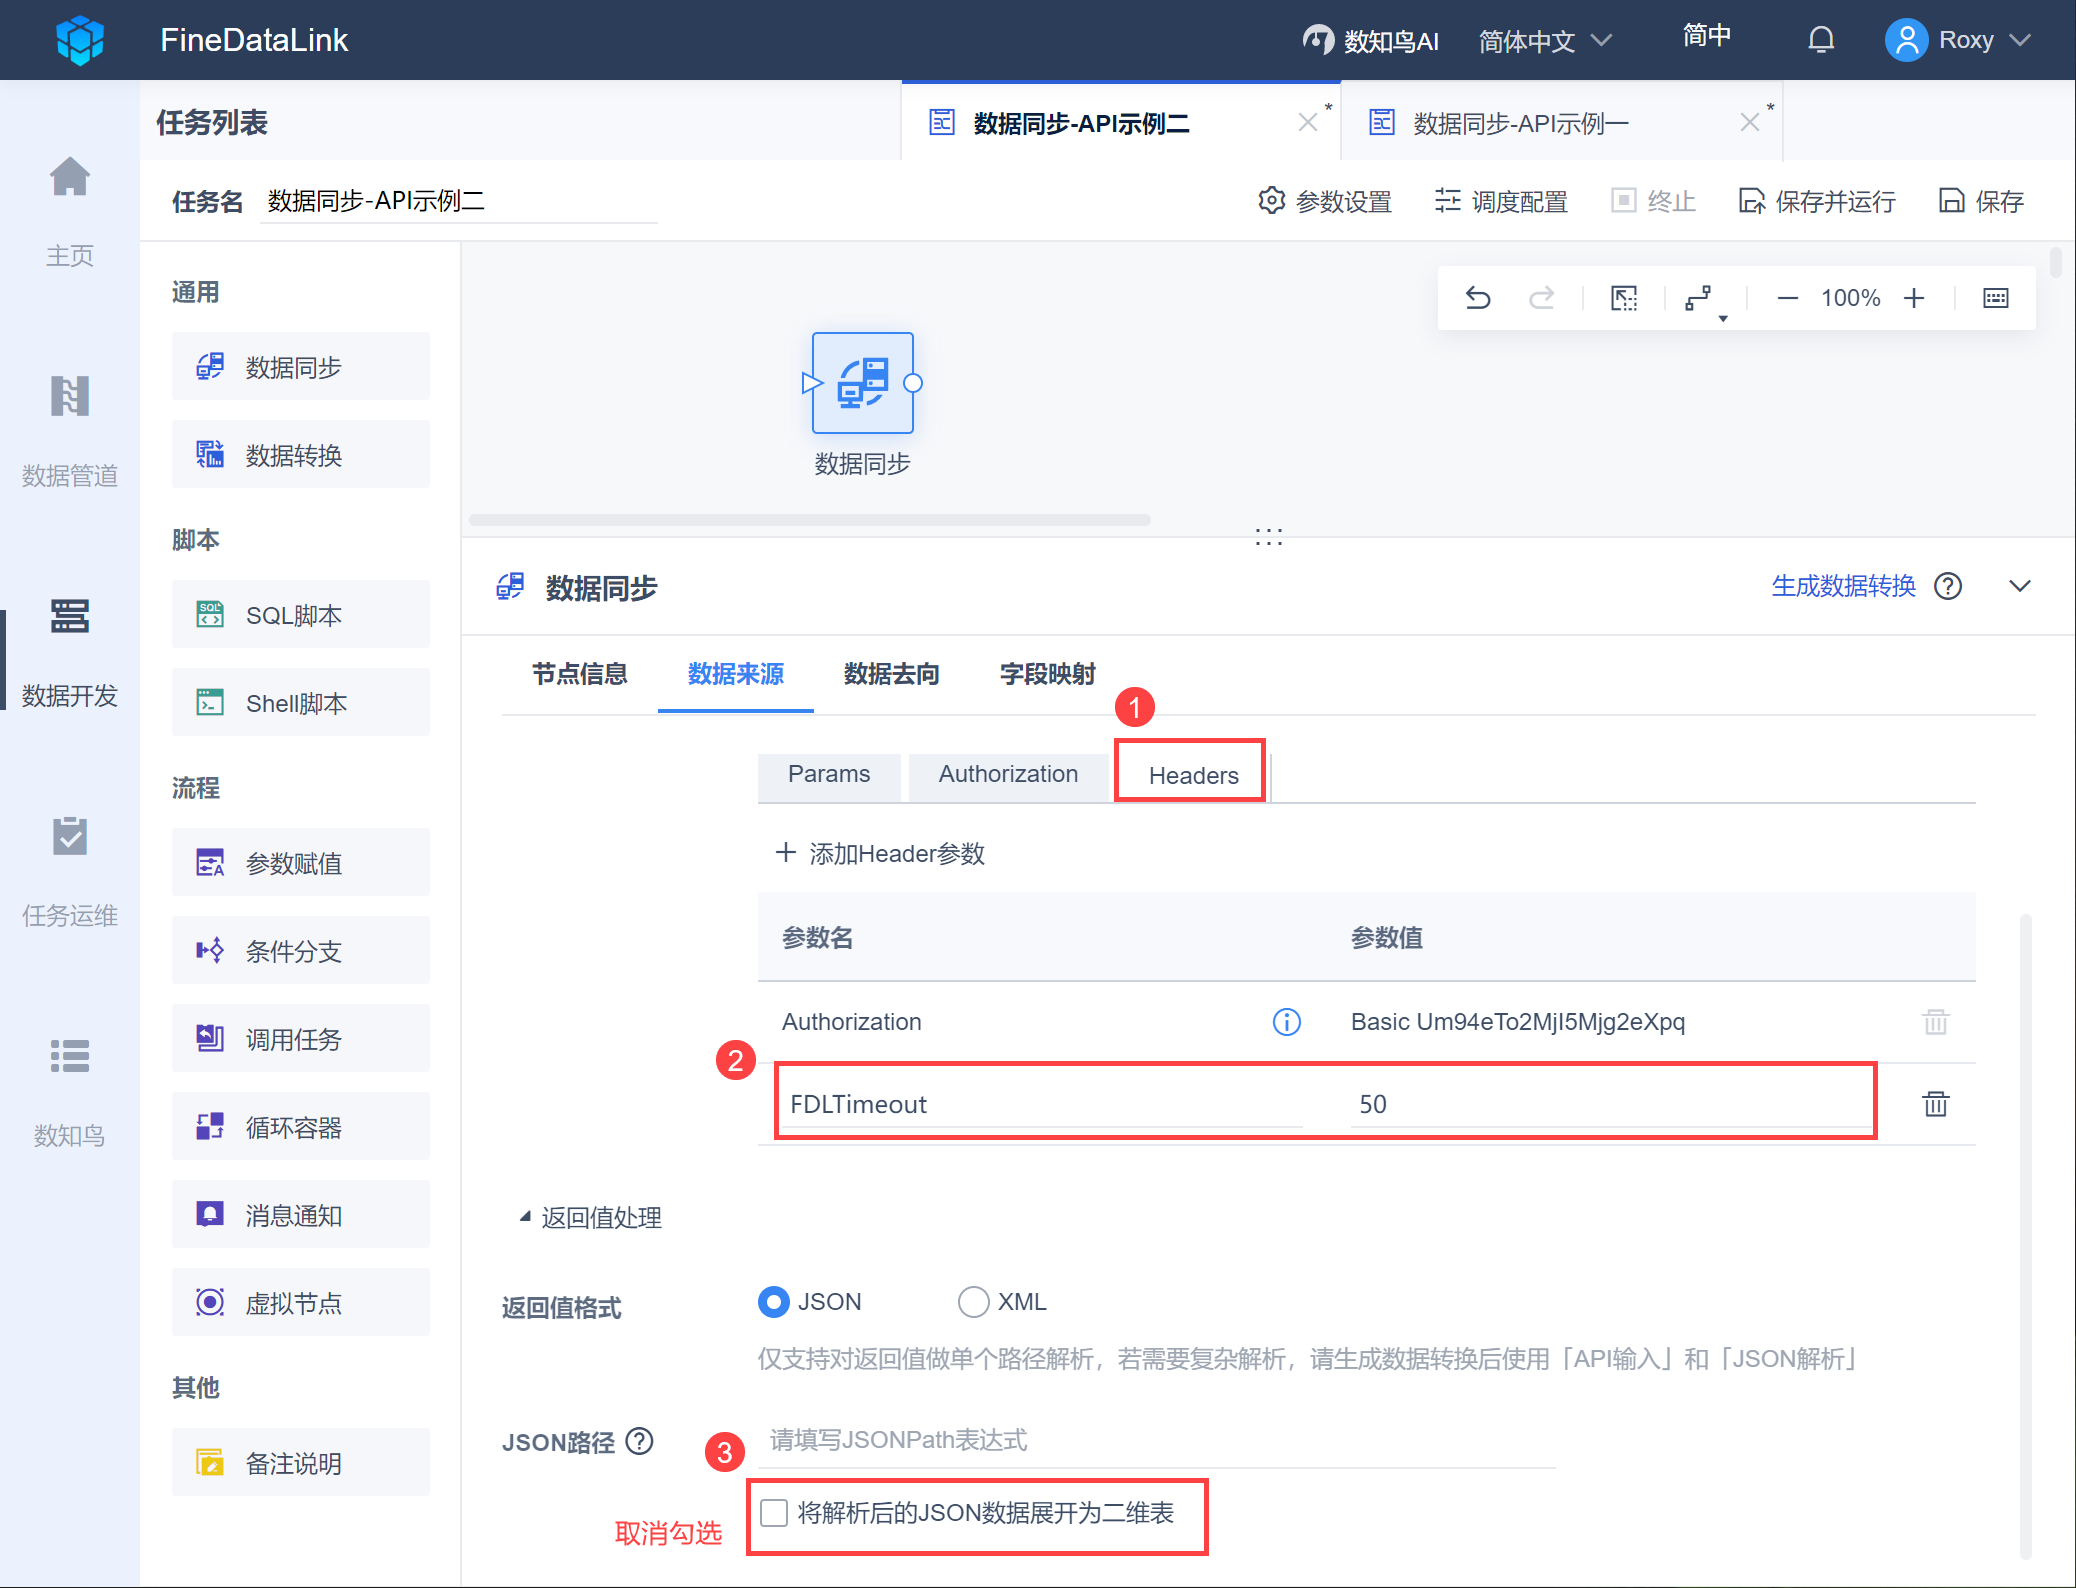Viewport: 2076px width, 1588px height.
Task: Open the notification bell
Action: point(1821,40)
